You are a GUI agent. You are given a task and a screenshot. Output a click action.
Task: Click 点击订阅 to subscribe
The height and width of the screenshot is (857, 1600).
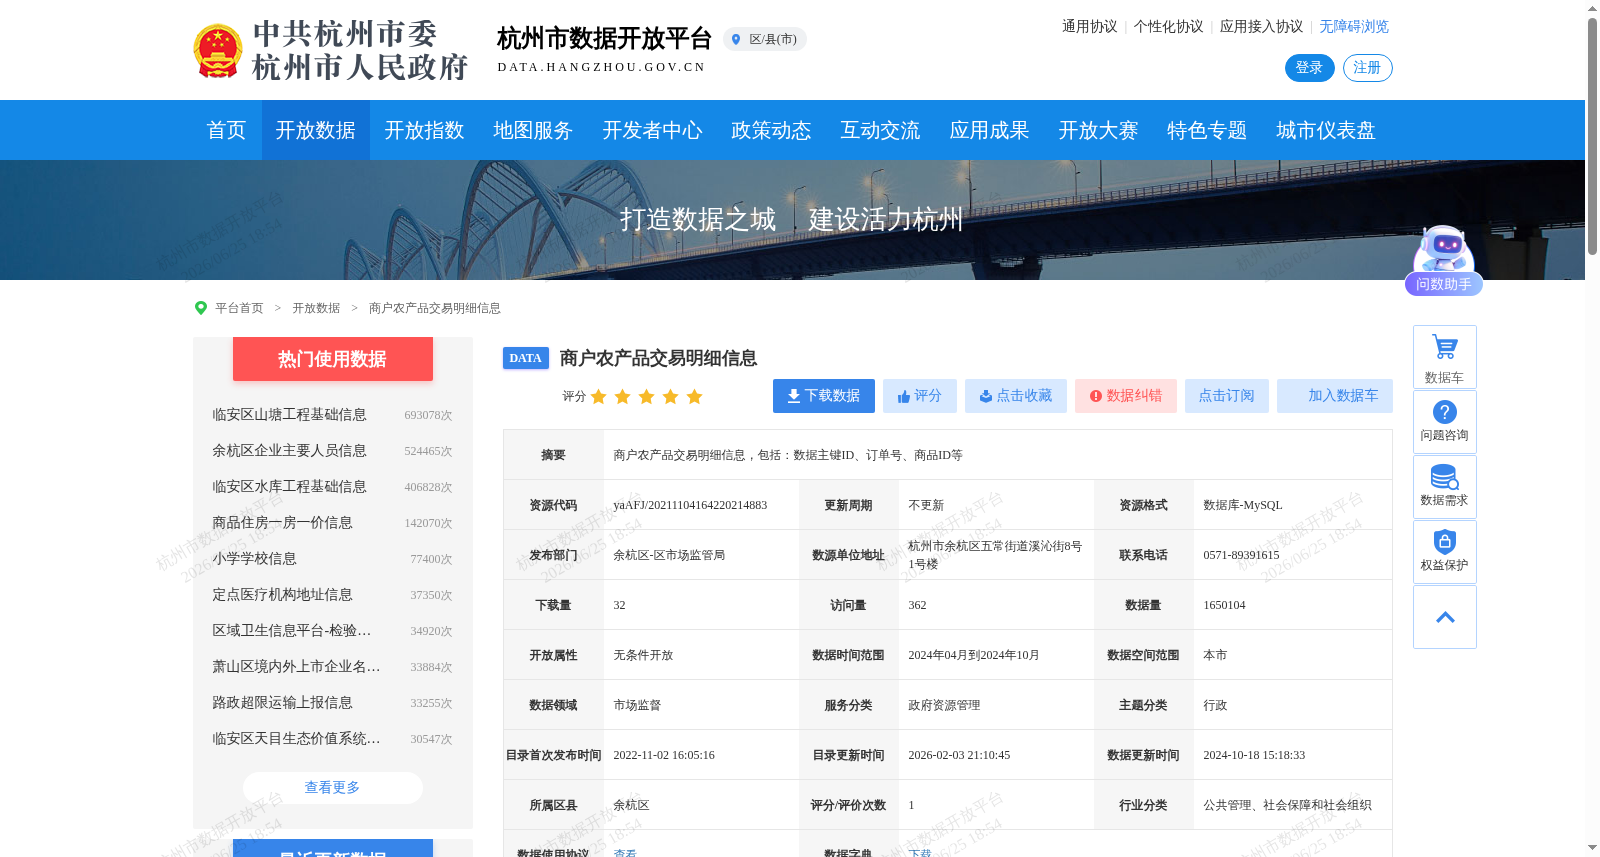coord(1227,396)
